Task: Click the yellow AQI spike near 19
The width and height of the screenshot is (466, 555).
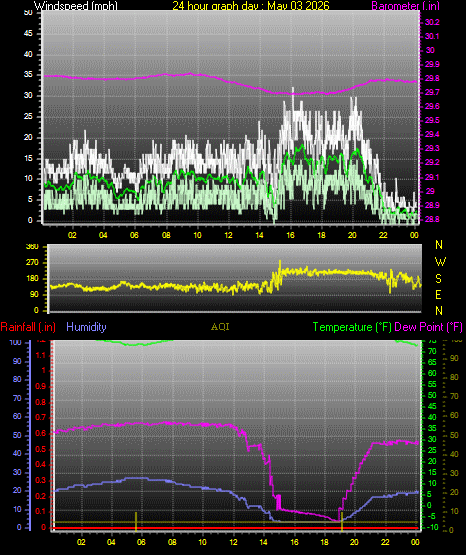Action: pos(342,521)
